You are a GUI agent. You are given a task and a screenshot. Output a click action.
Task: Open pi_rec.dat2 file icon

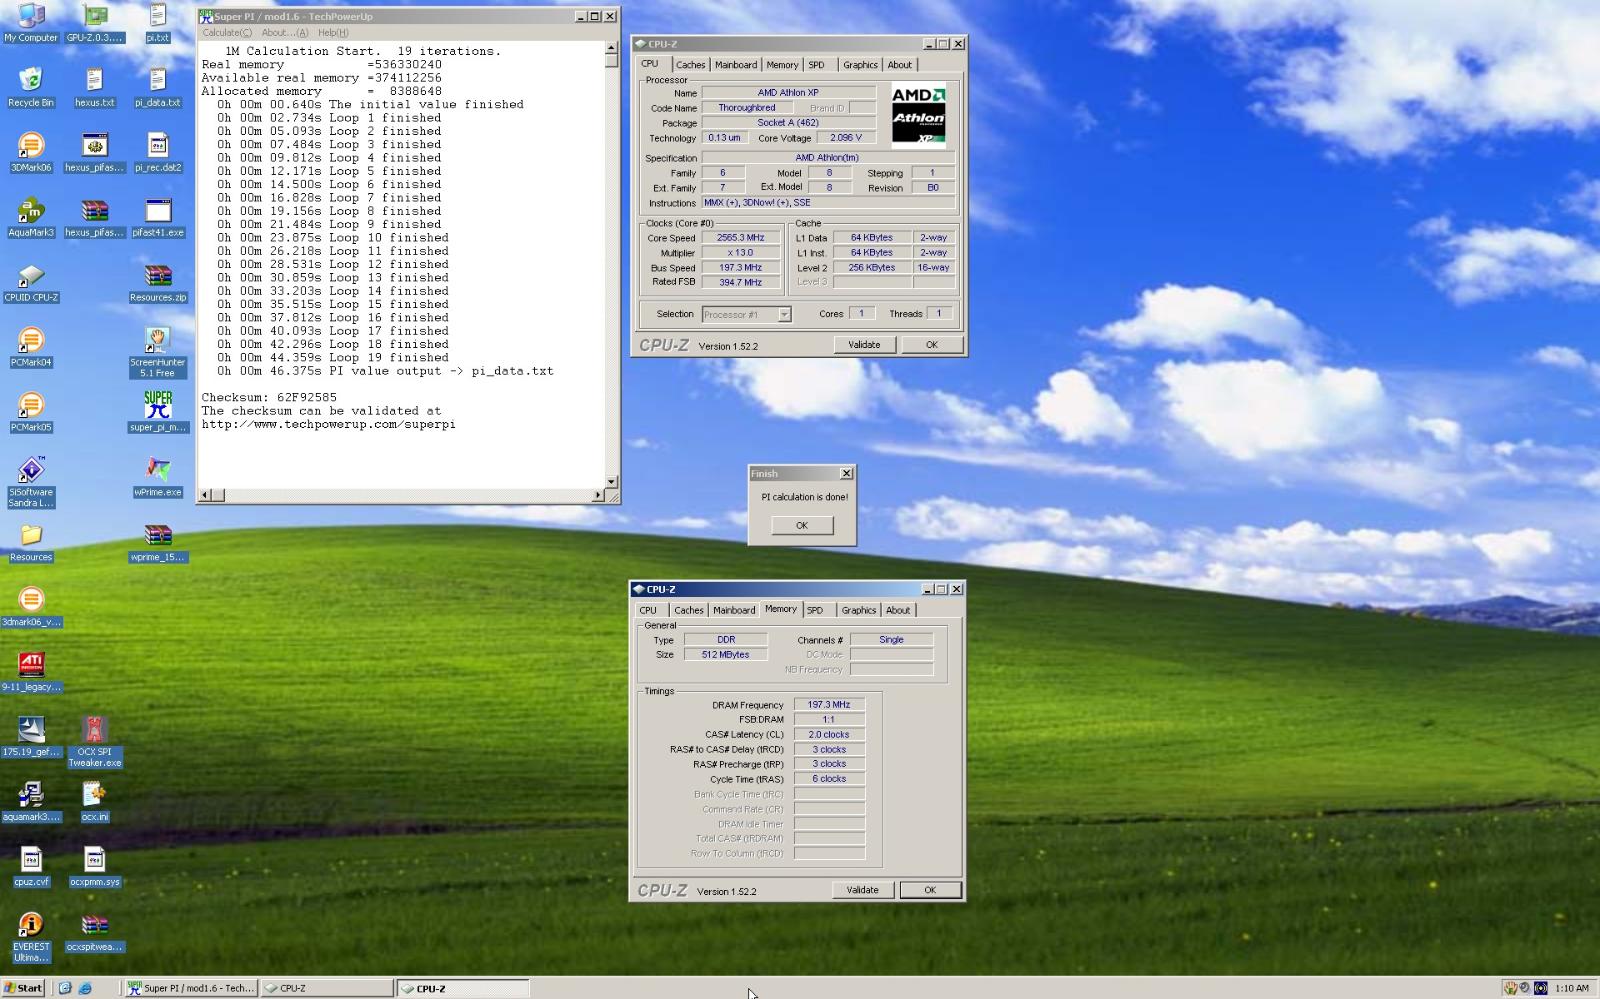[x=157, y=152]
